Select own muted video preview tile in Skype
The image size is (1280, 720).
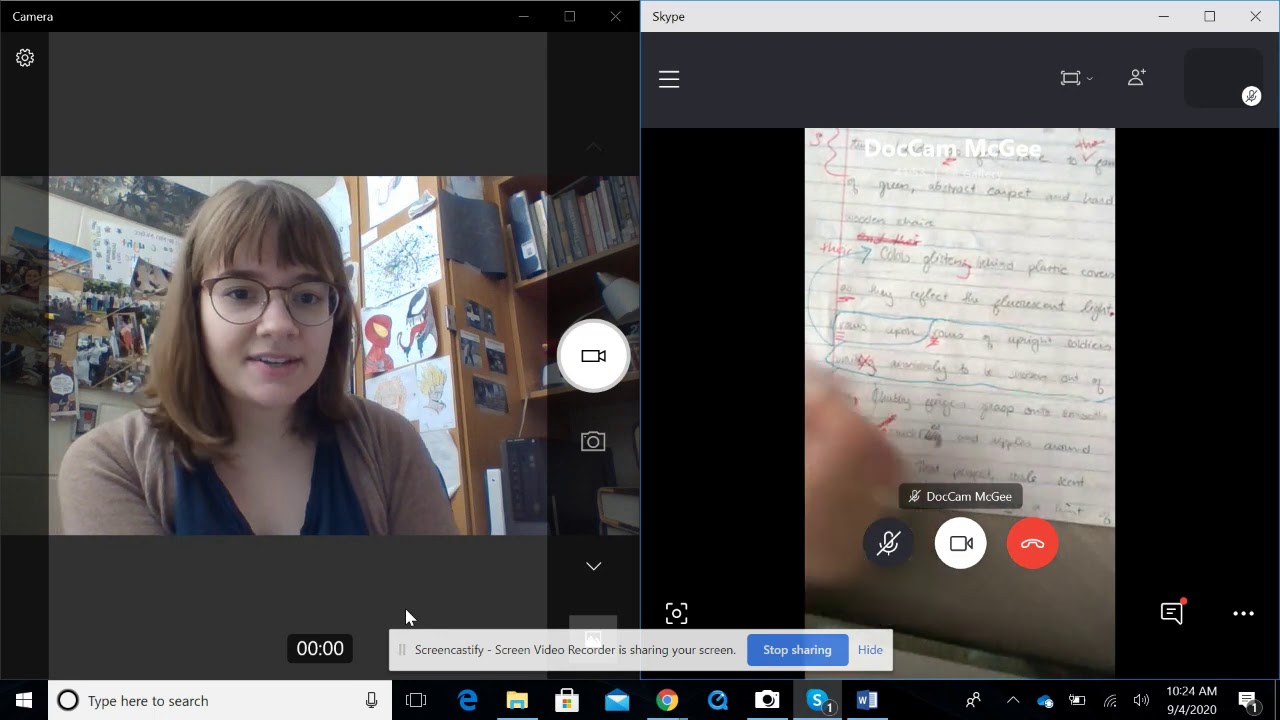coord(1224,78)
